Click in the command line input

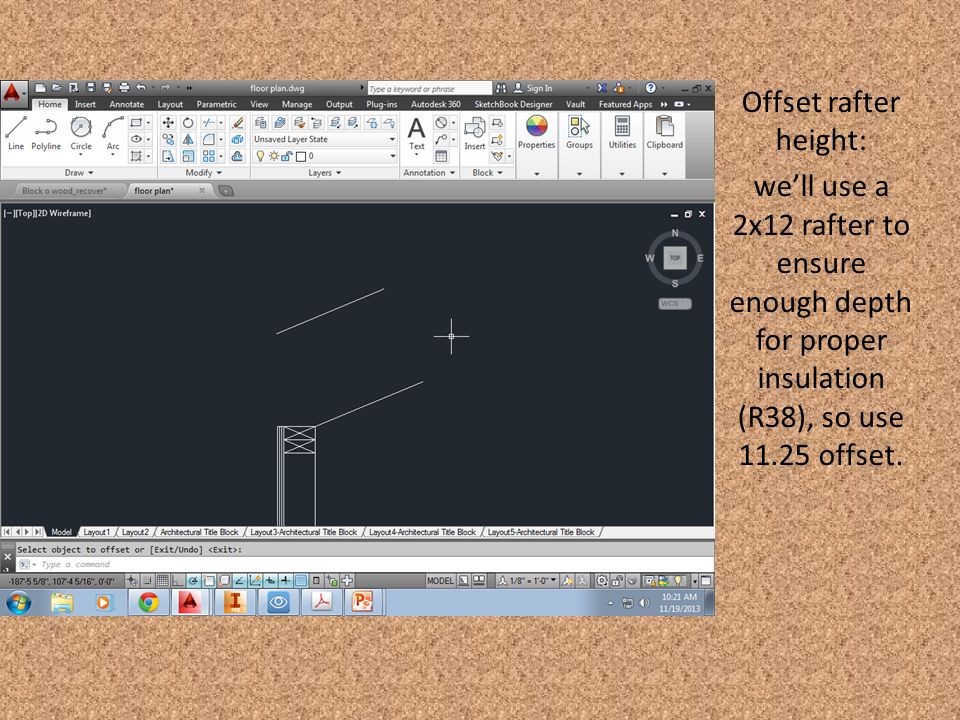point(367,564)
